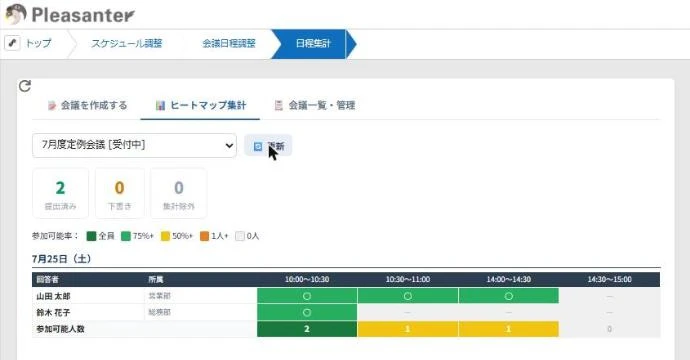
Task: Open スケジュール調整 breadcrumb
Action: [x=127, y=44]
